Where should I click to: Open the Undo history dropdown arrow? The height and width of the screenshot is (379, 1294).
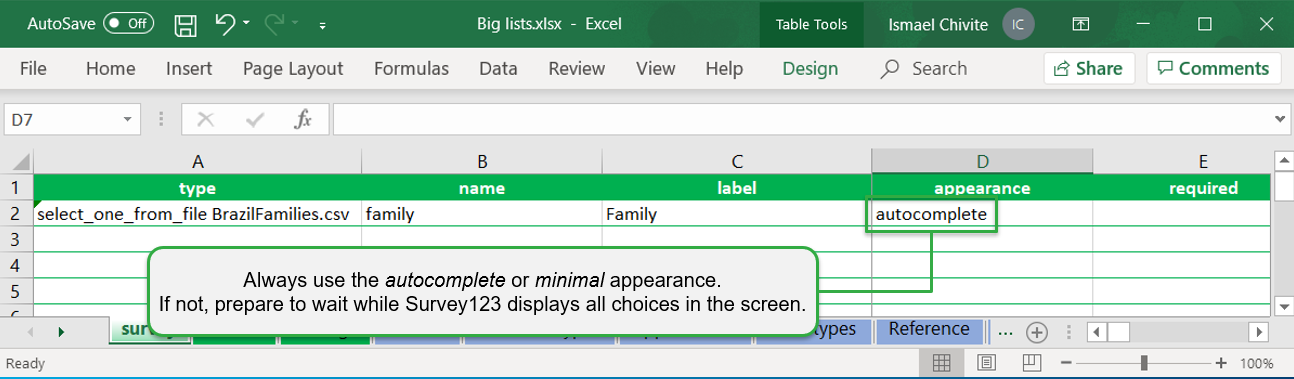coord(247,23)
